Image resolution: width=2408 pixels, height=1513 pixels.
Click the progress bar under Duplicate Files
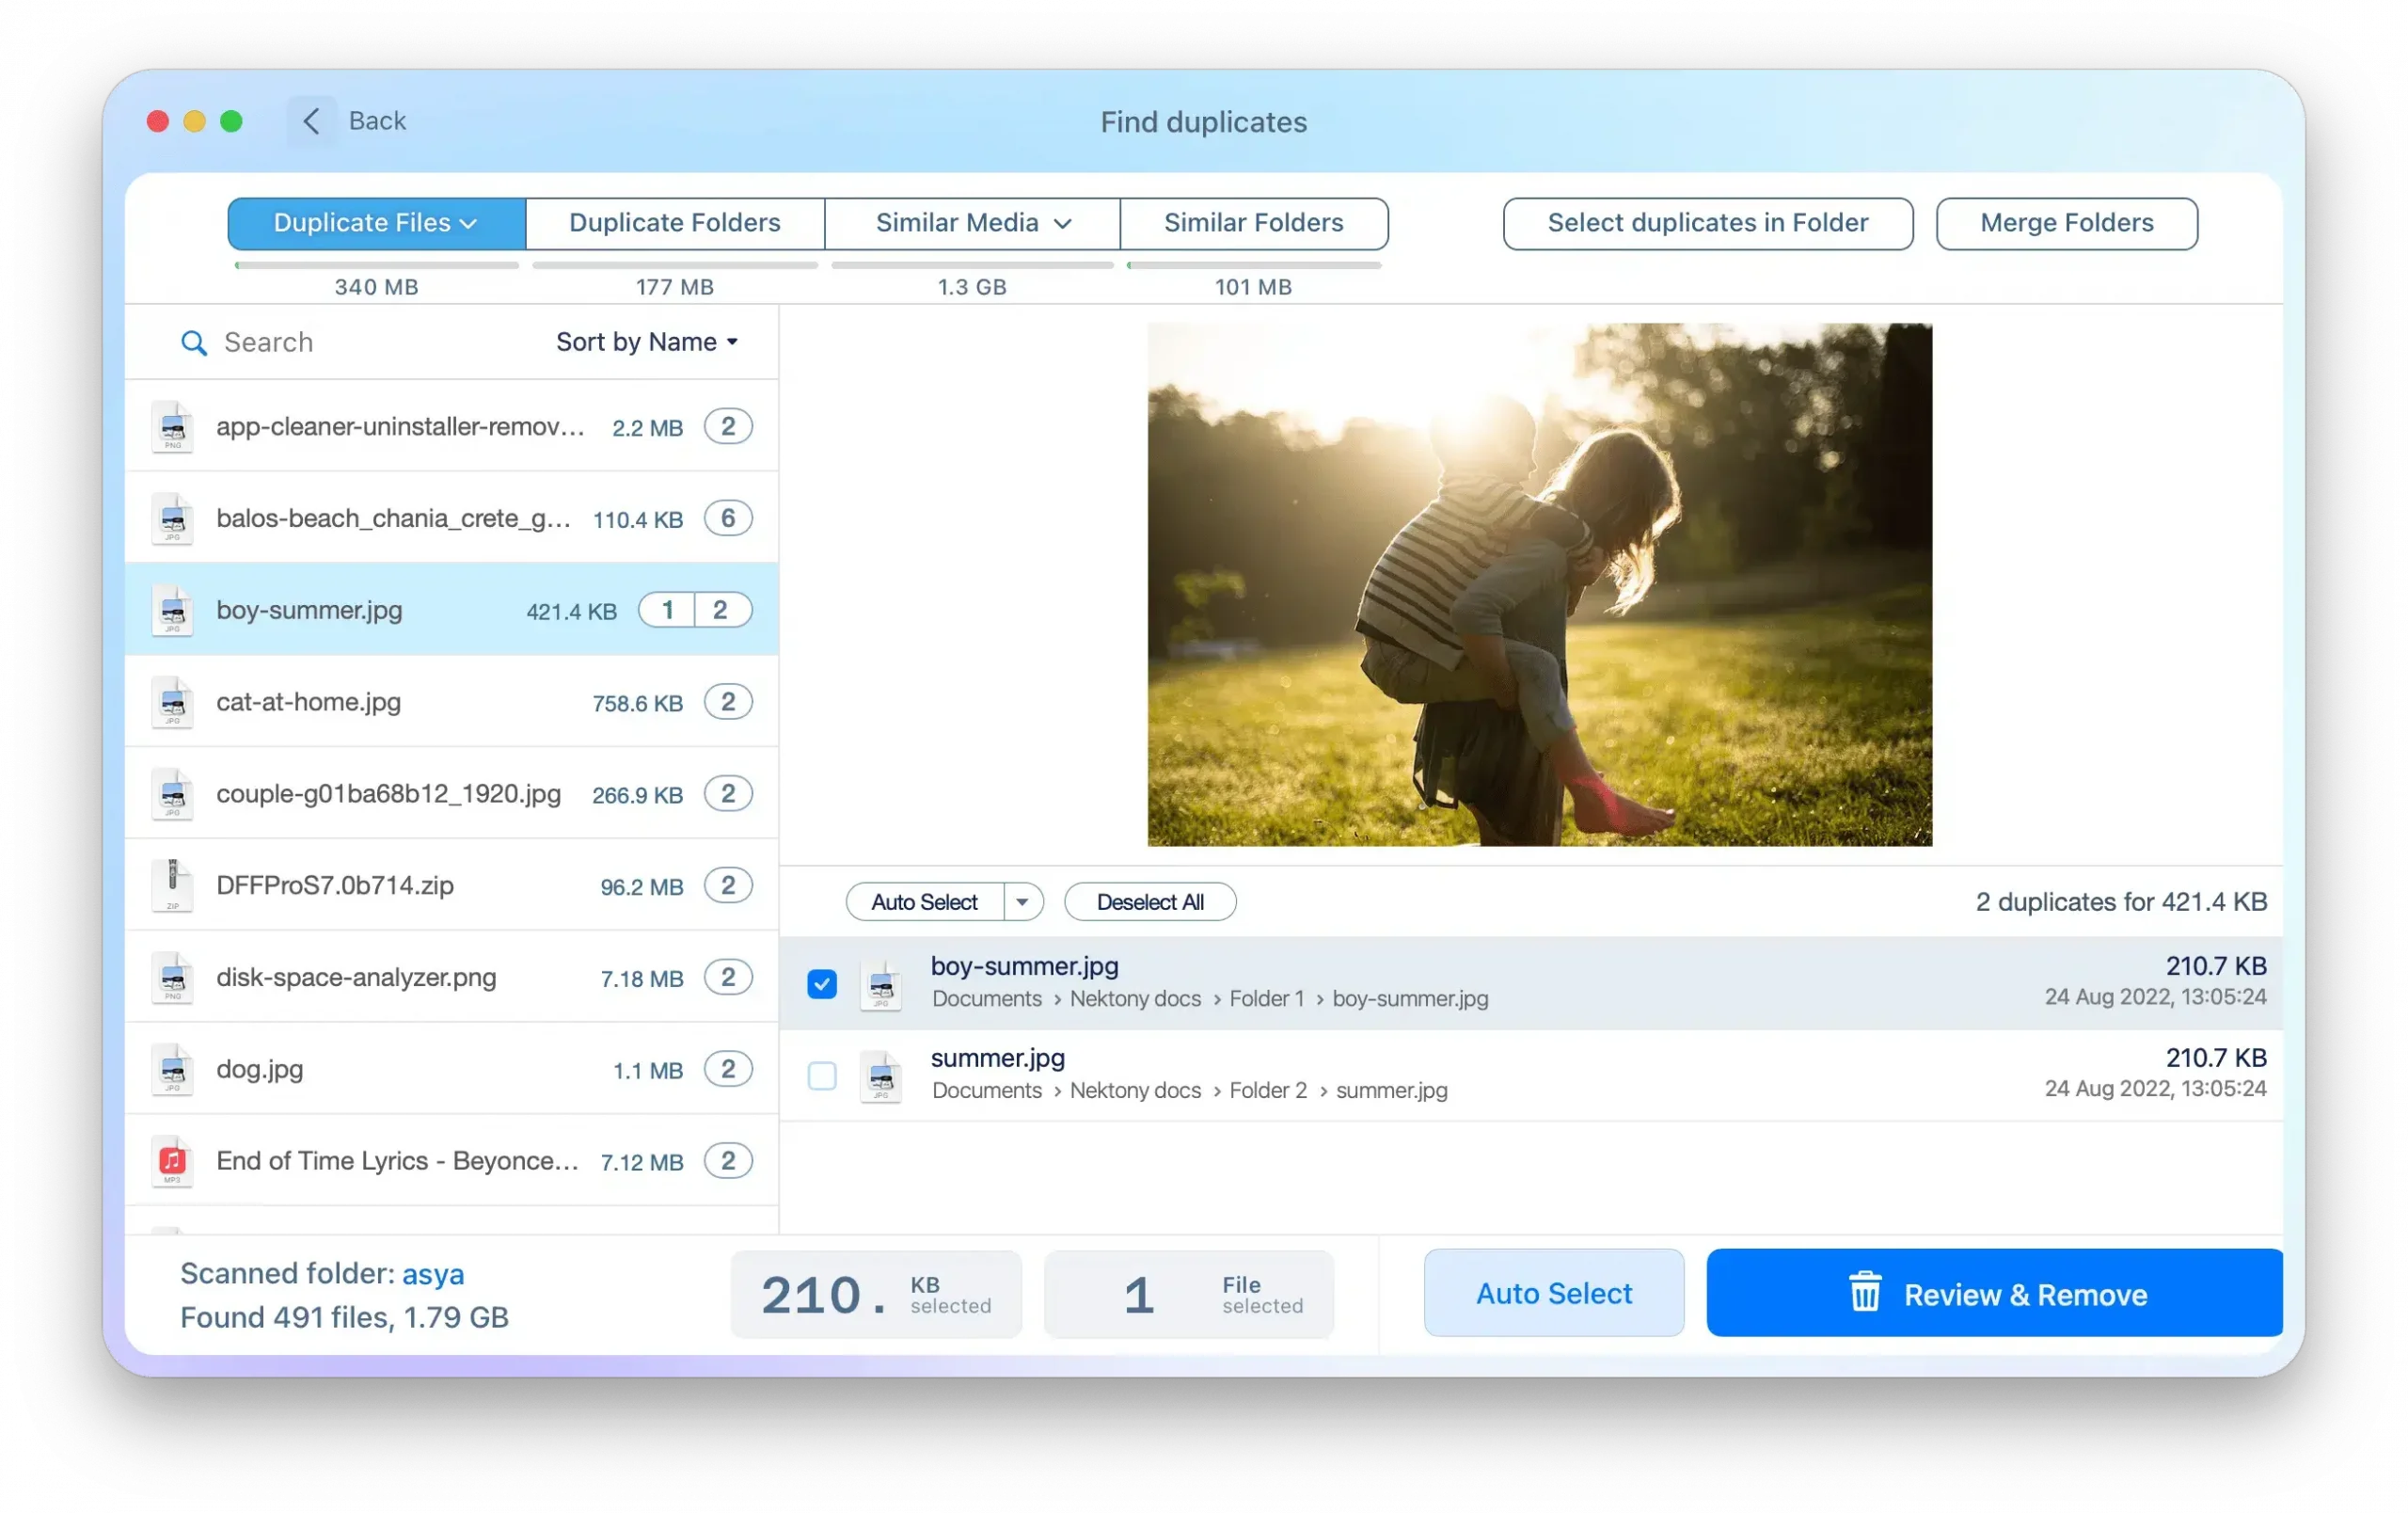376,266
